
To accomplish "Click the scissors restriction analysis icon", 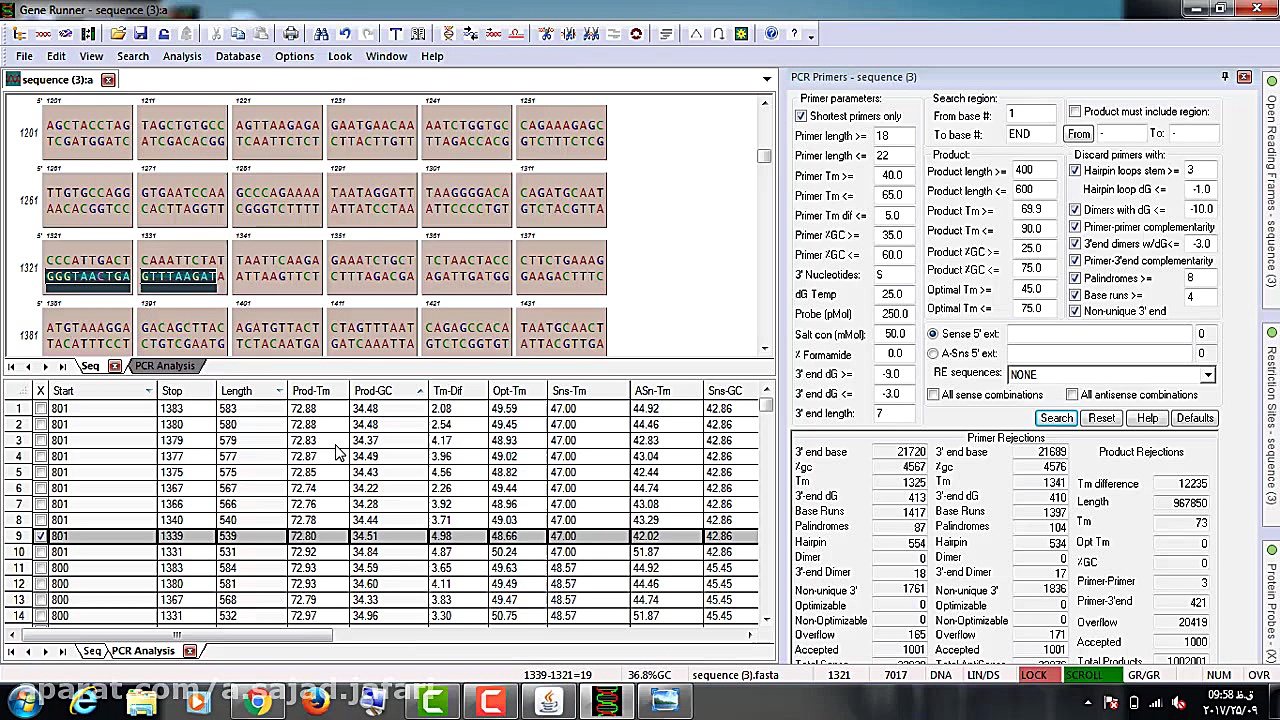I will tap(545, 34).
